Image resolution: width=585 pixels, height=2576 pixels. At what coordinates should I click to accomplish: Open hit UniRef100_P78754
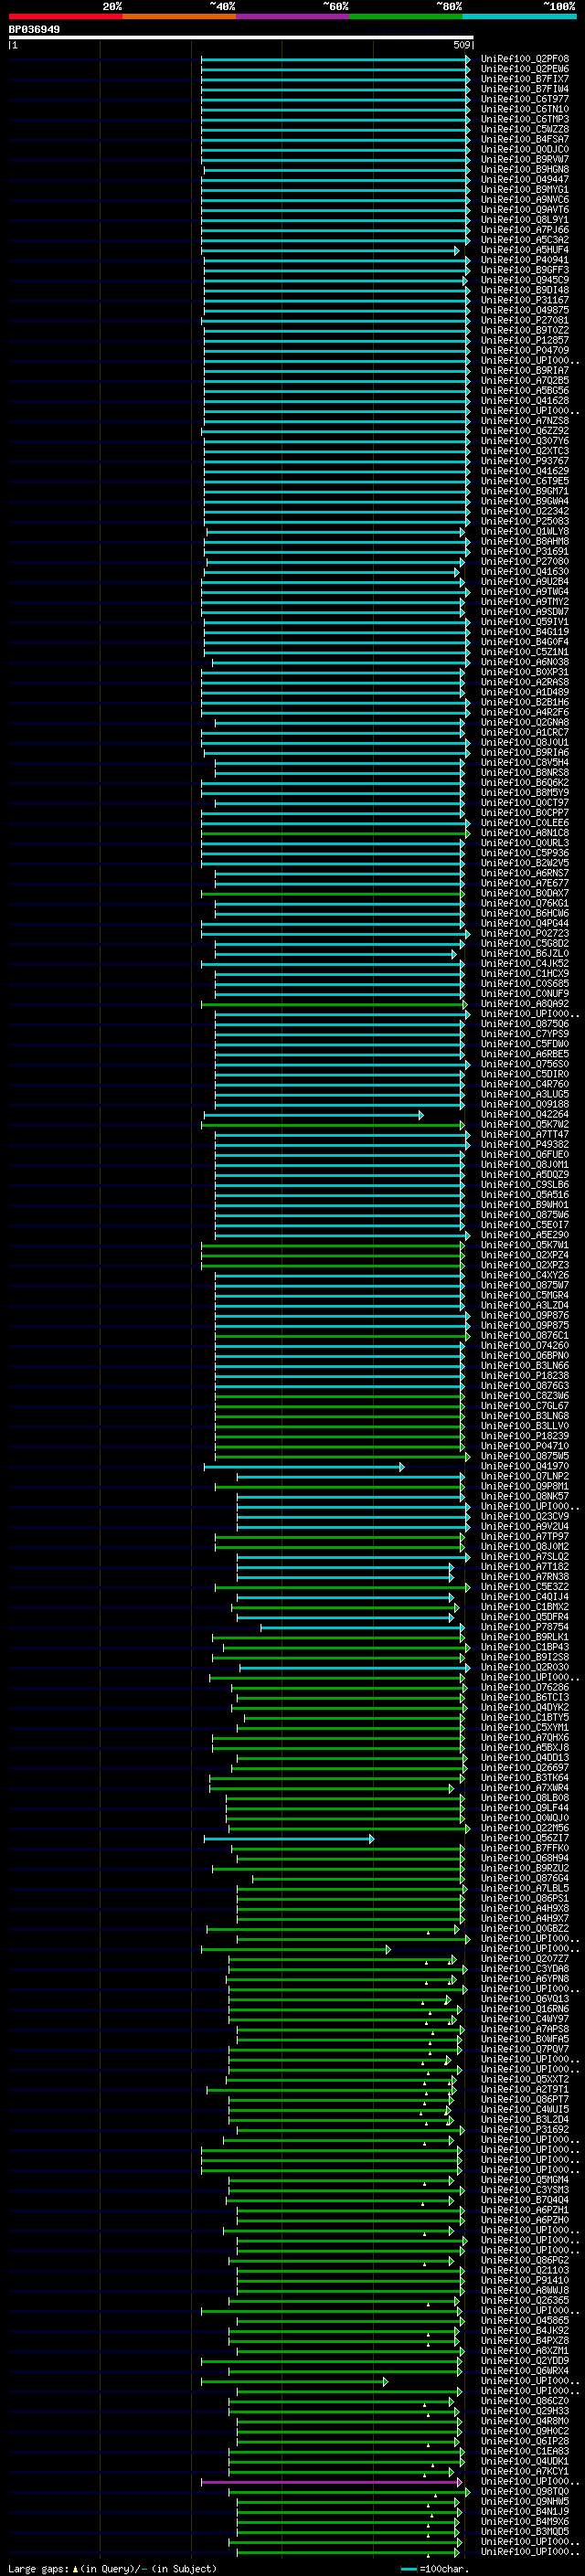525,1626
